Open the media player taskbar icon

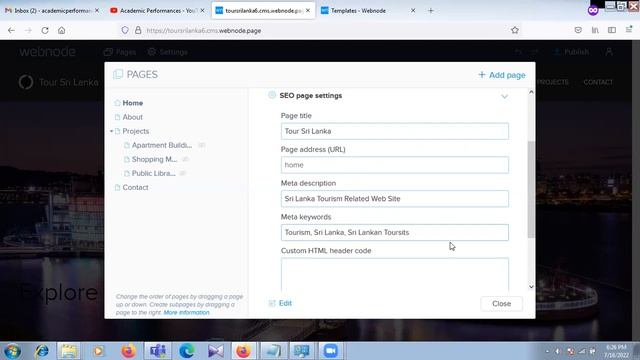[x=98, y=351]
